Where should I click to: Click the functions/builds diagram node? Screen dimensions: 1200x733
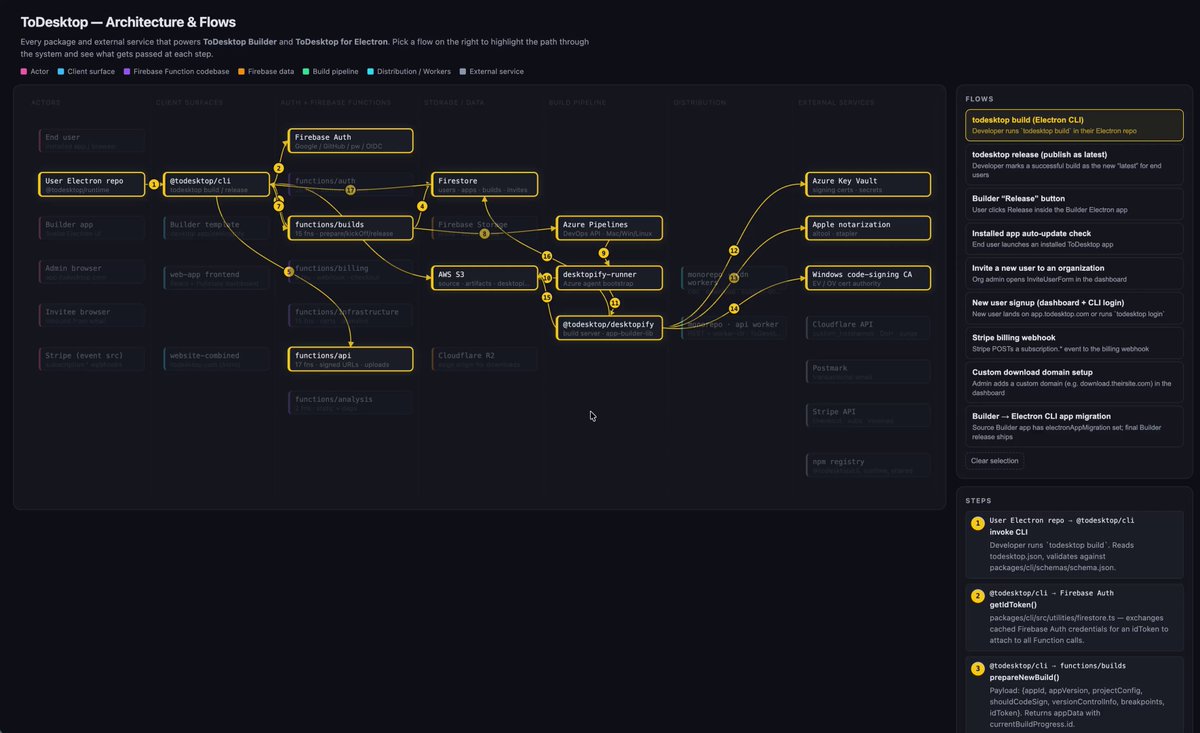tap(351, 228)
